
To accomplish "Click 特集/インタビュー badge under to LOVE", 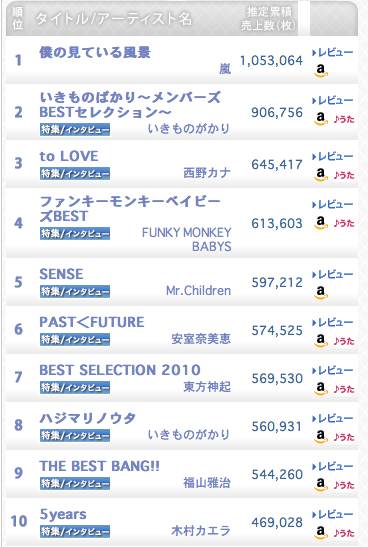I will (75, 173).
